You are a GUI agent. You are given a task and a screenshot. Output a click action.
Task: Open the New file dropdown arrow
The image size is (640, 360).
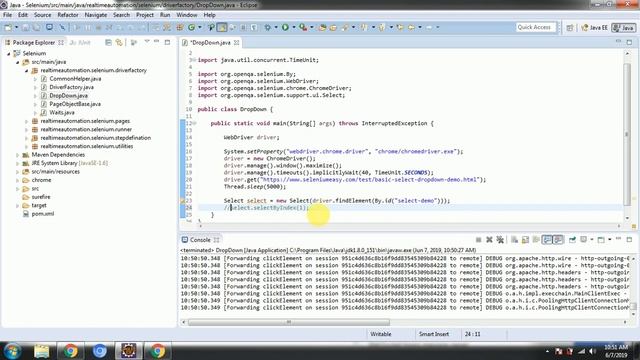pos(16,27)
